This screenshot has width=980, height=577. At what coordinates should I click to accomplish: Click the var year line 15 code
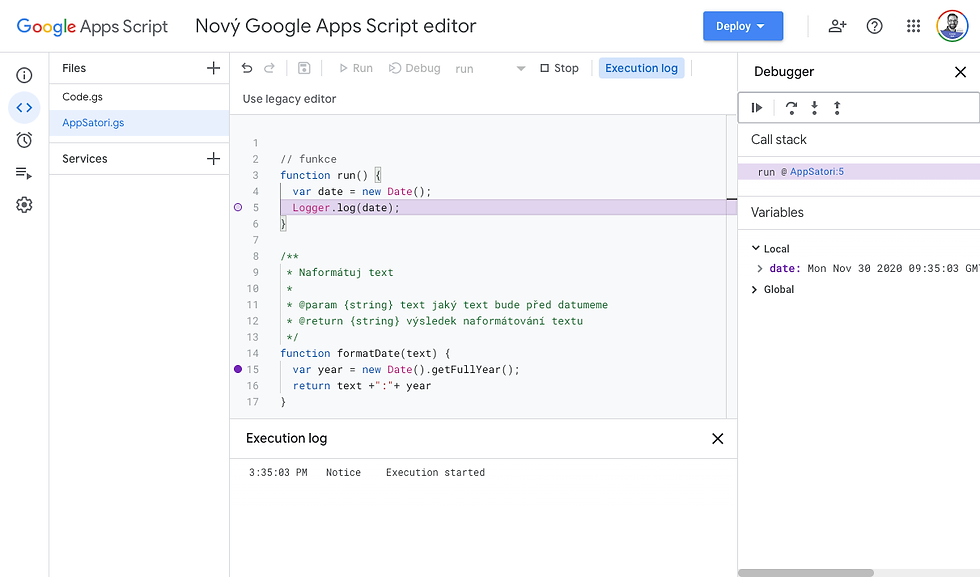[406, 369]
